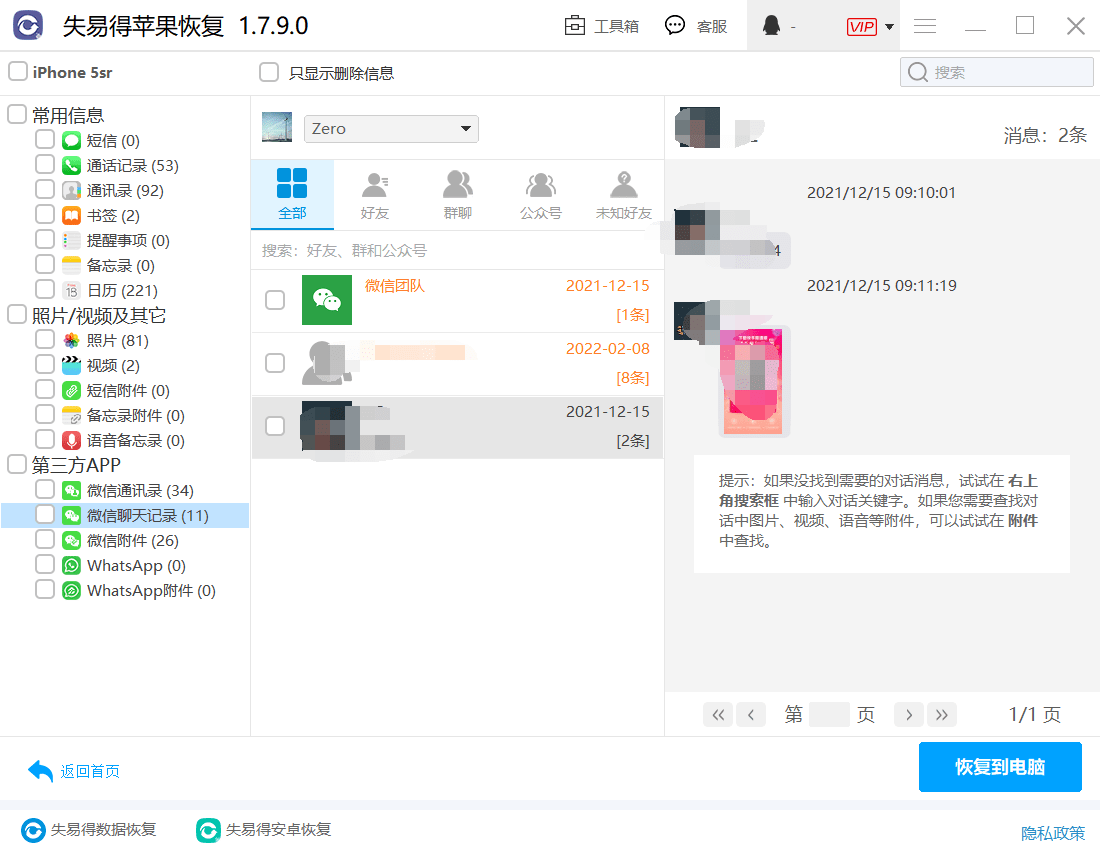Switch to the 全部 tab
This screenshot has height=850, width=1100.
[x=292, y=194]
